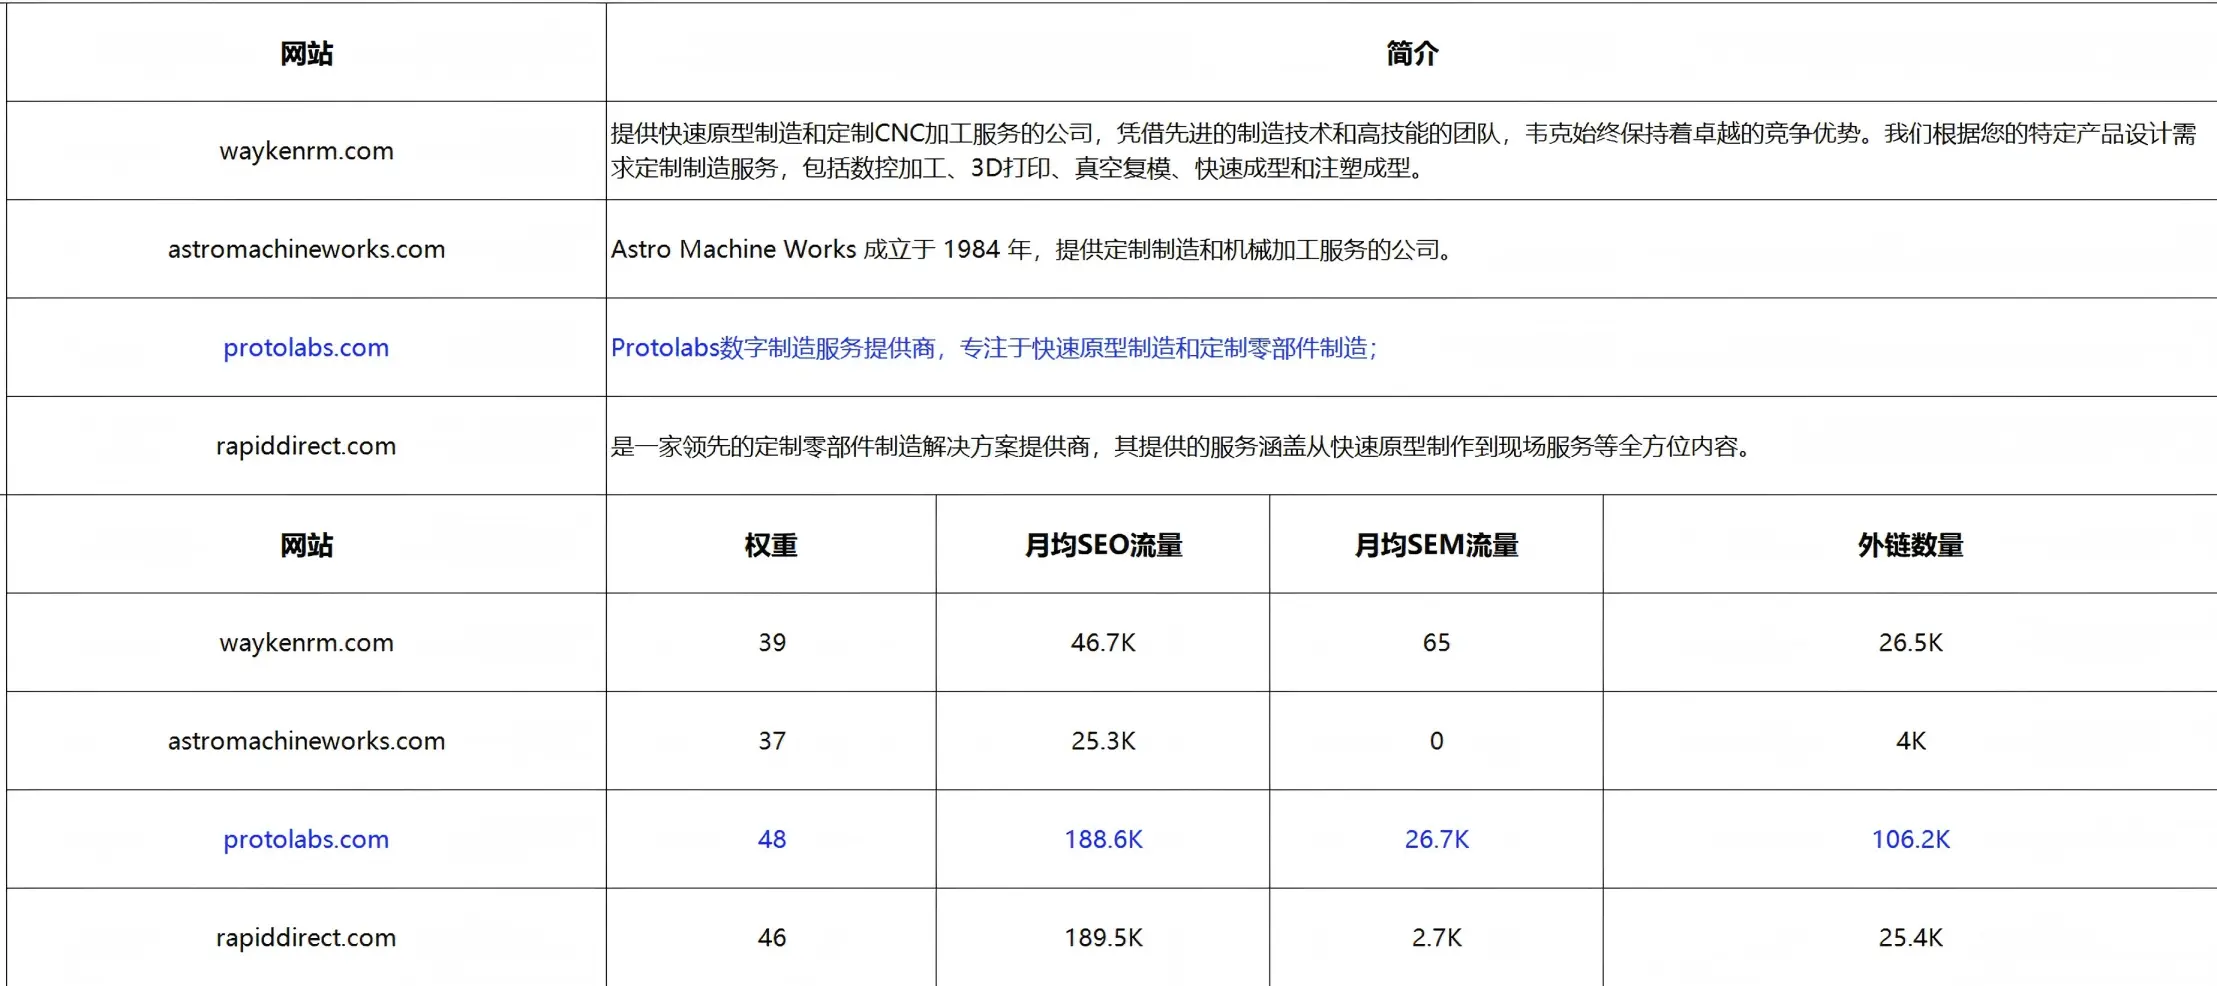Click the blue backlink value 106.2K
Screen dimensions: 2217x986
(x=1910, y=839)
